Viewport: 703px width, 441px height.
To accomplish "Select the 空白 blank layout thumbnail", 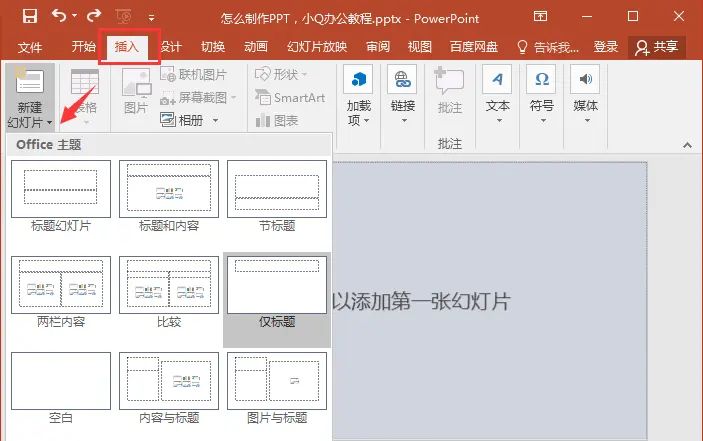I will 61,381.
